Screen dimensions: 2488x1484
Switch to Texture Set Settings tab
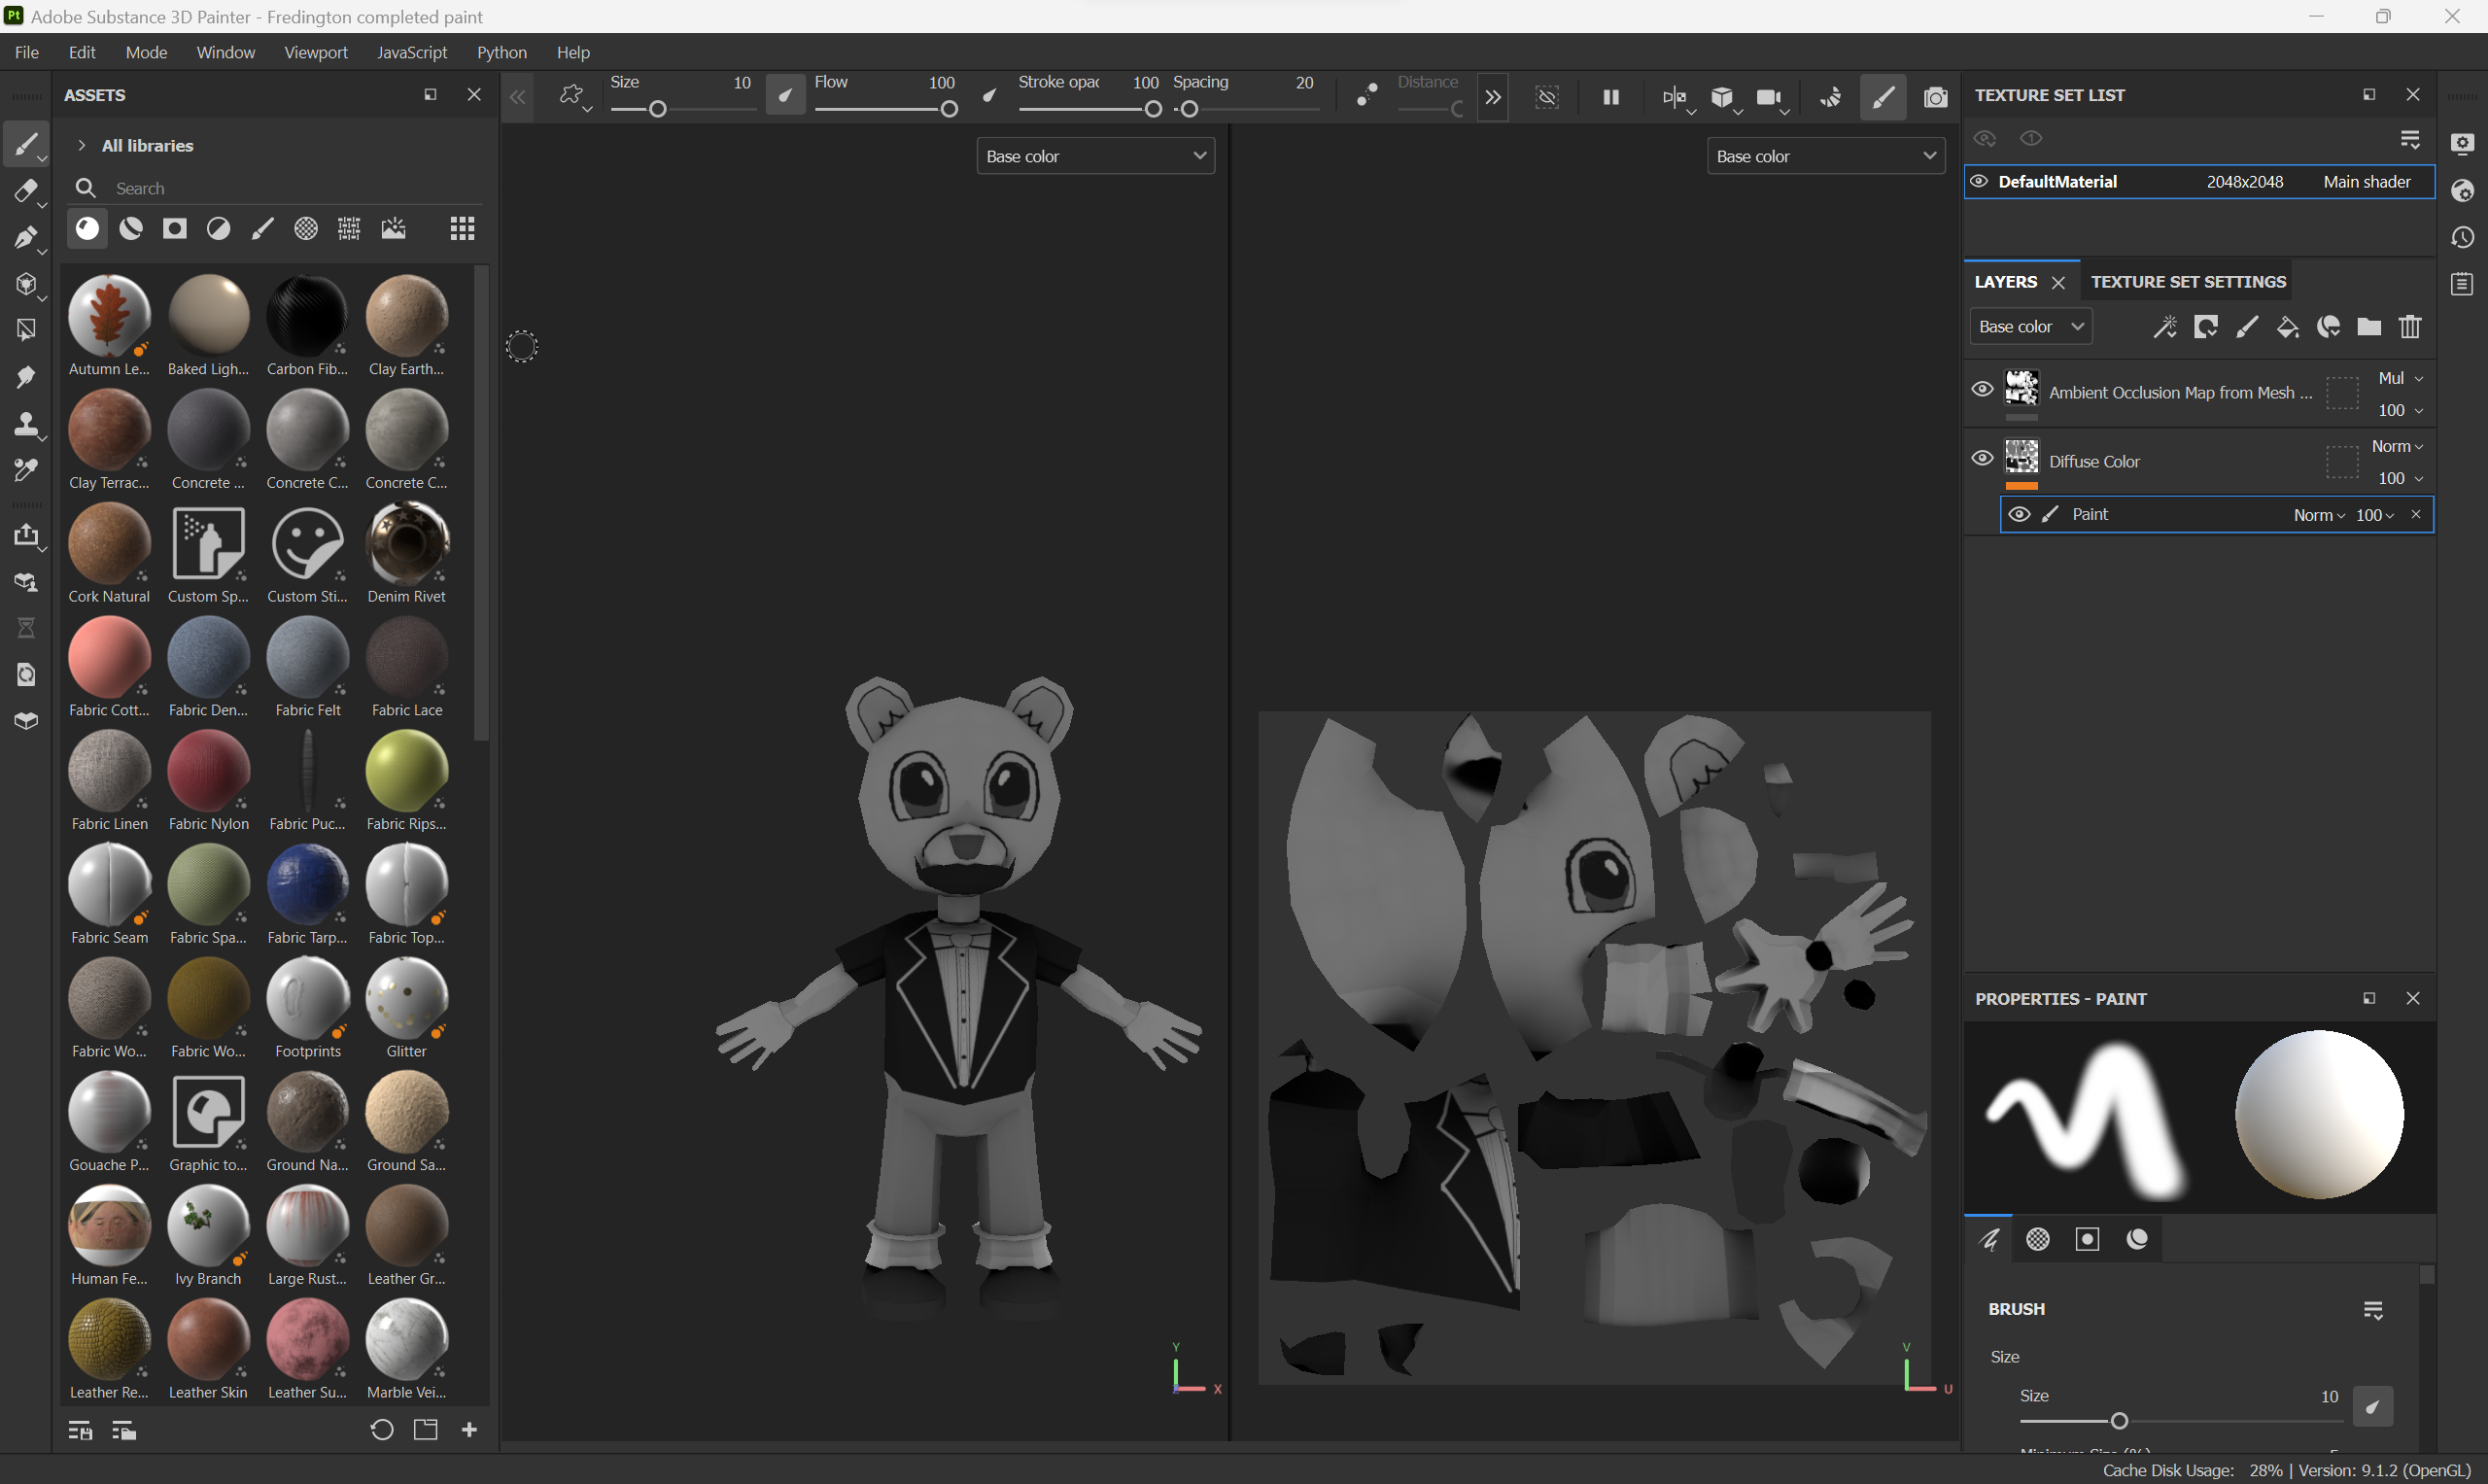(x=2187, y=282)
